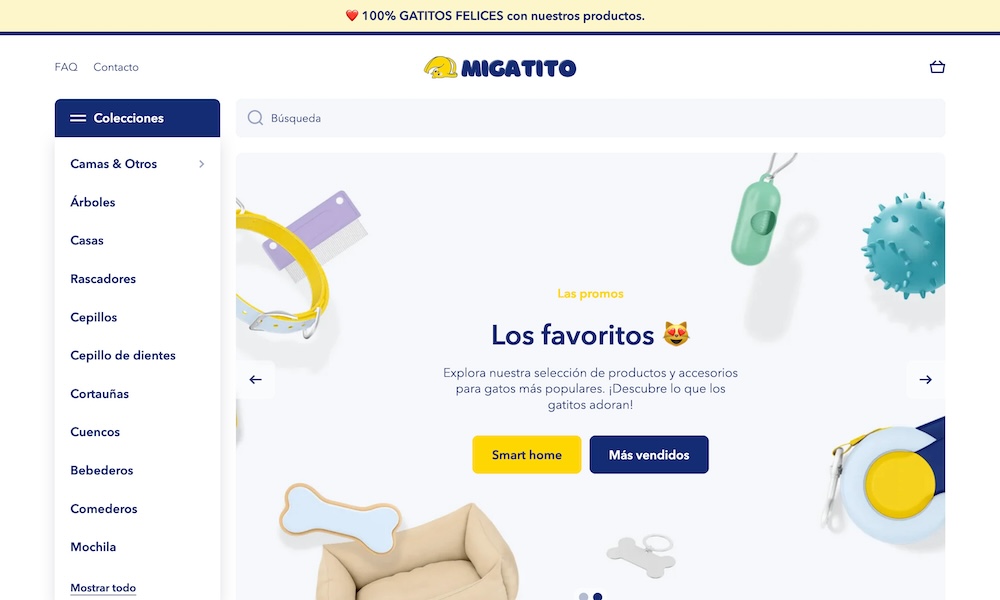Viewport: 1000px width, 600px height.
Task: Show all collections via Mostrar todo
Action: pos(103,587)
